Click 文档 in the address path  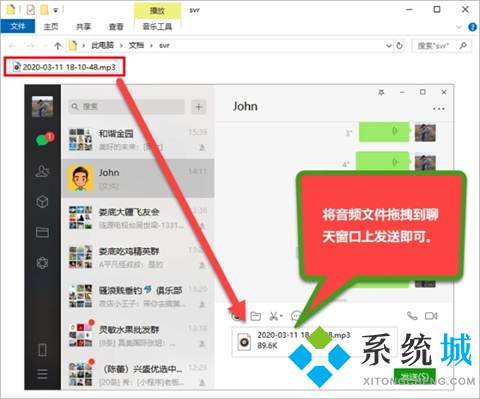136,45
